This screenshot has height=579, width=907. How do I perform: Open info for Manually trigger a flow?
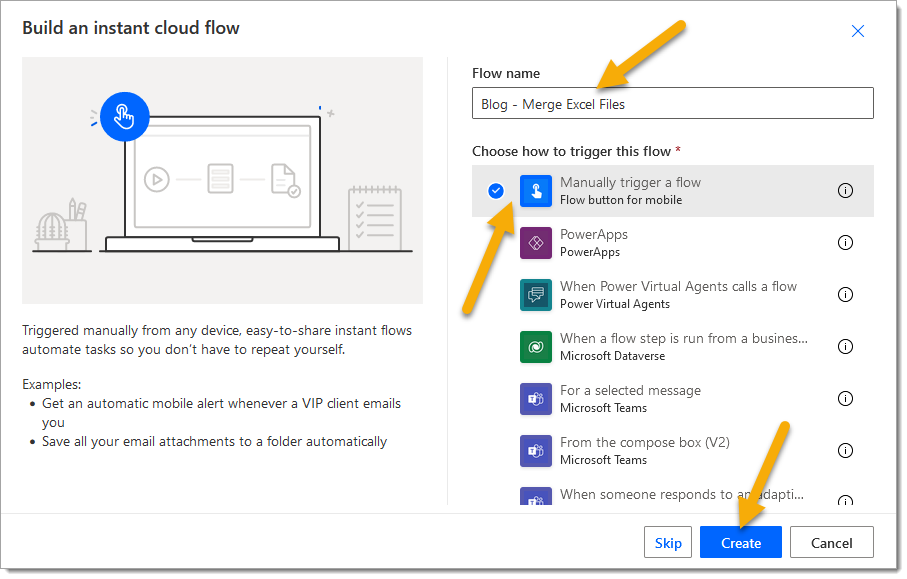click(x=845, y=190)
